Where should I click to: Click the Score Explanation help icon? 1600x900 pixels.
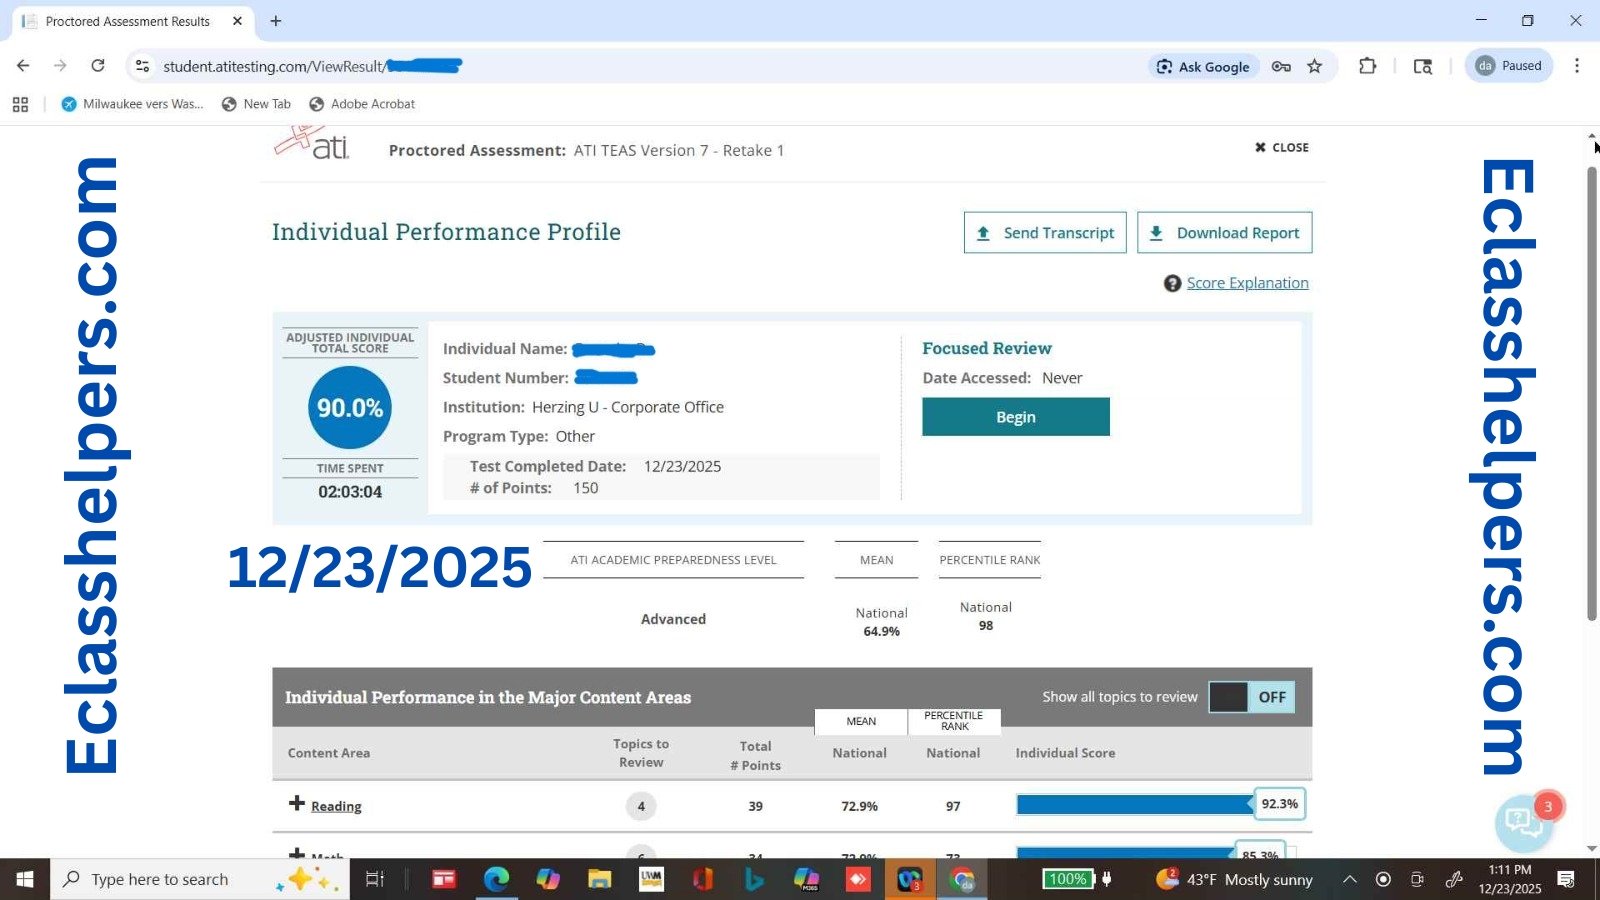point(1172,284)
